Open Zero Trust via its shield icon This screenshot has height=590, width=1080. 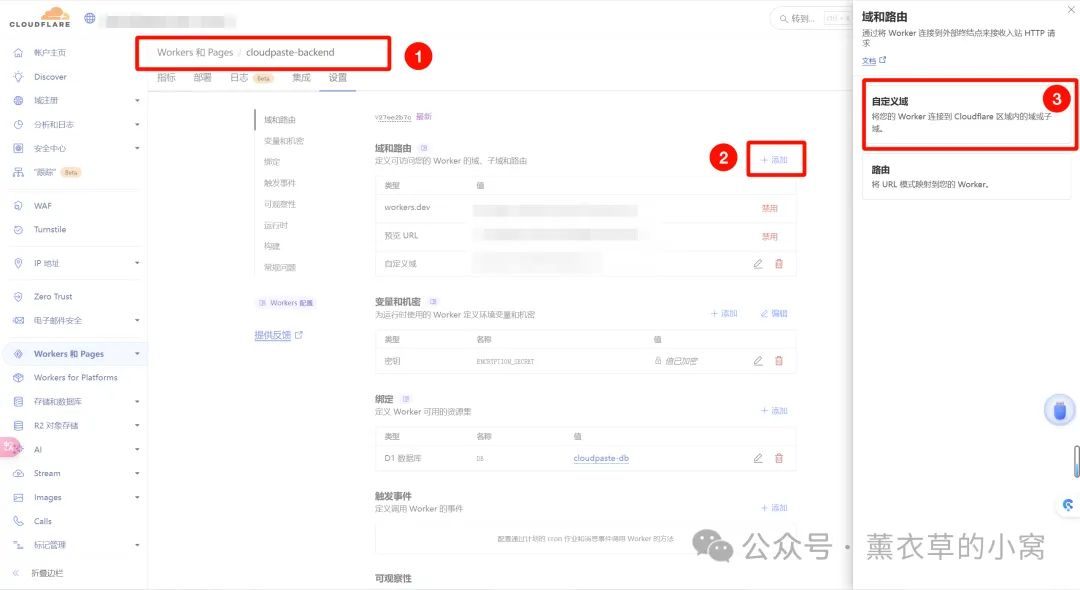(19, 297)
